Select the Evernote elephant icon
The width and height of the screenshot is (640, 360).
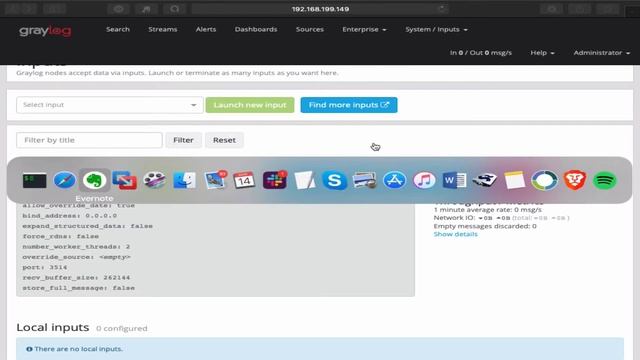(94, 180)
